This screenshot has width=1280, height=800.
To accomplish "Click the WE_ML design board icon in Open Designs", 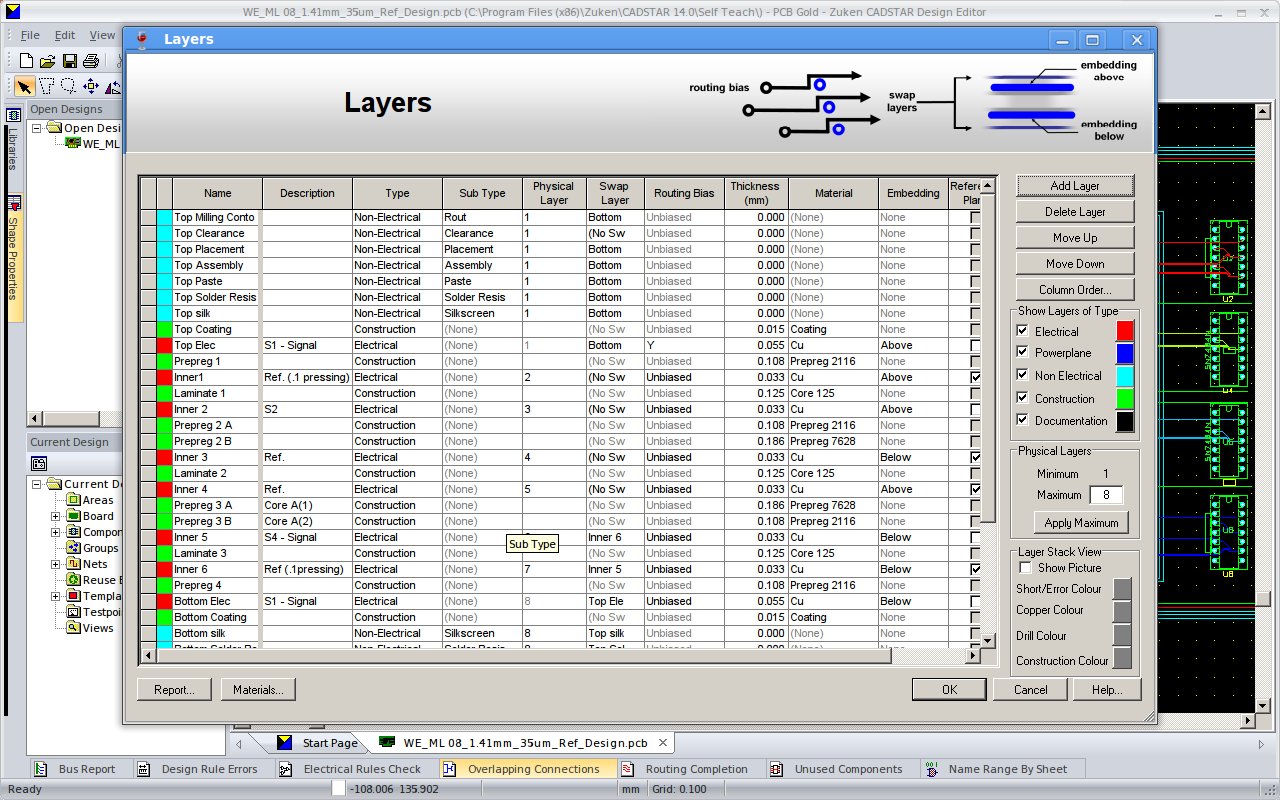I will tap(72, 144).
